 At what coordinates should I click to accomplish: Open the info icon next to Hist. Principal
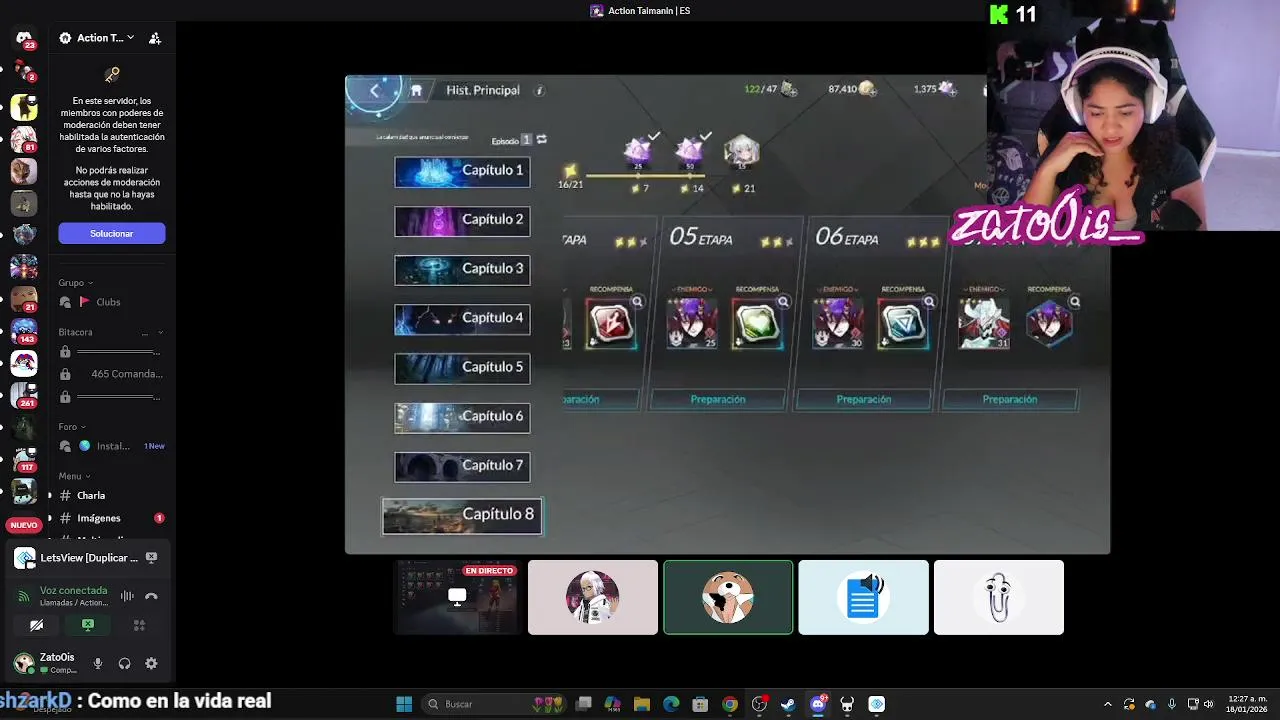point(539,90)
